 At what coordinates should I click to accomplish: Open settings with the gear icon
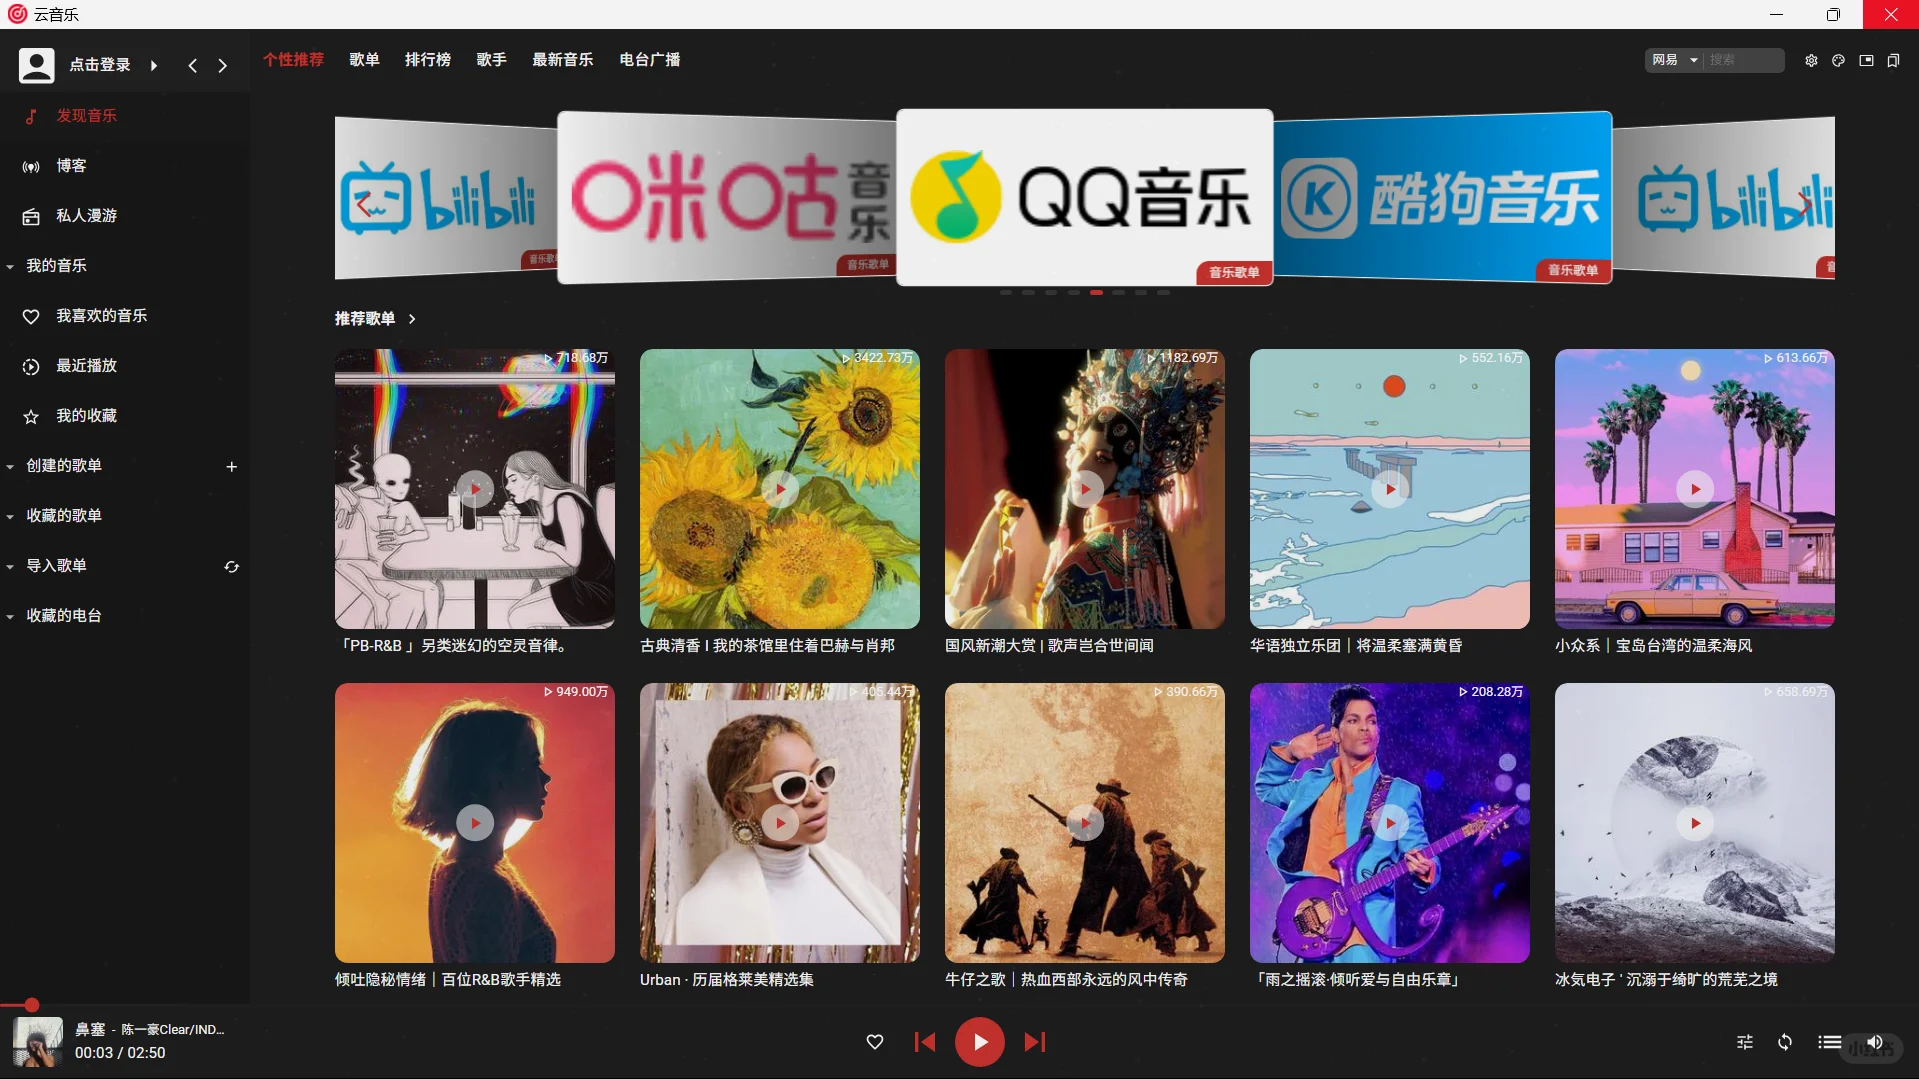pyautogui.click(x=1811, y=61)
